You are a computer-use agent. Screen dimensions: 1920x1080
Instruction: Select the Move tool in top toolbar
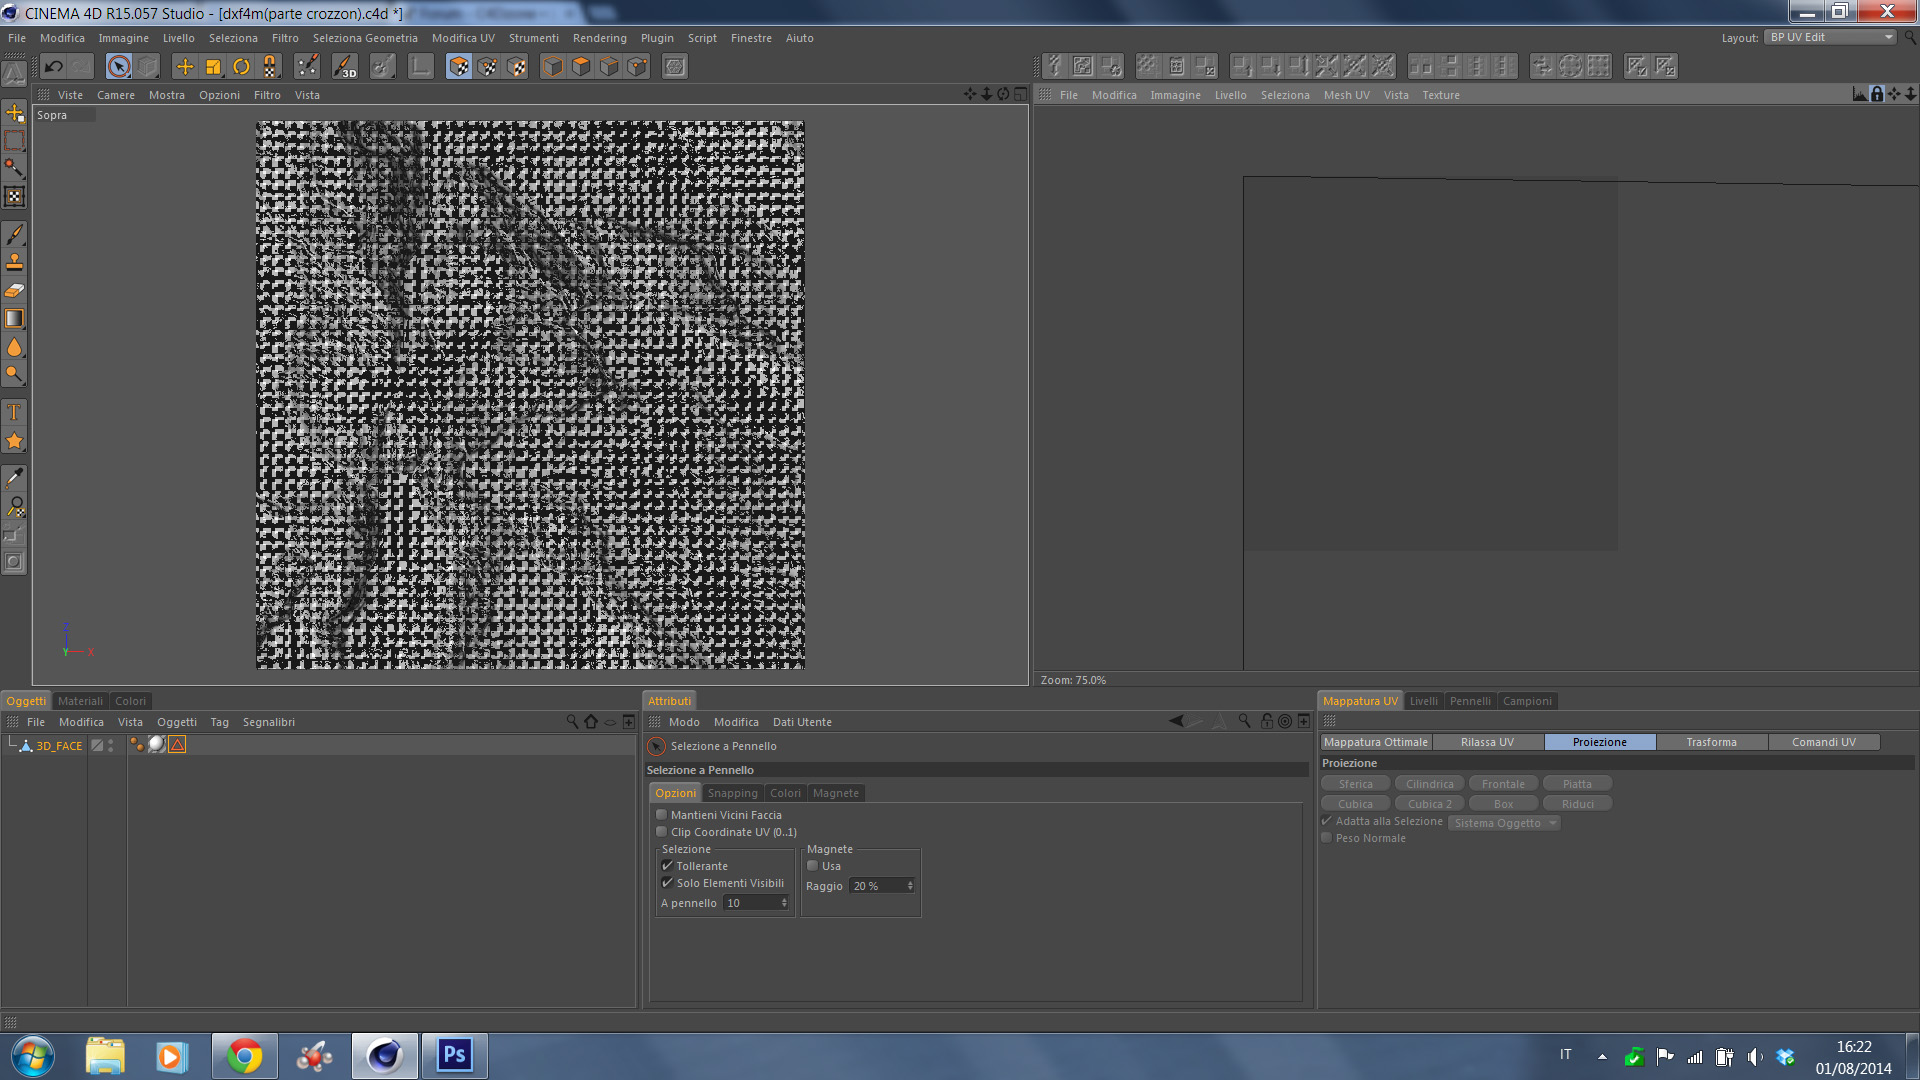click(x=185, y=67)
